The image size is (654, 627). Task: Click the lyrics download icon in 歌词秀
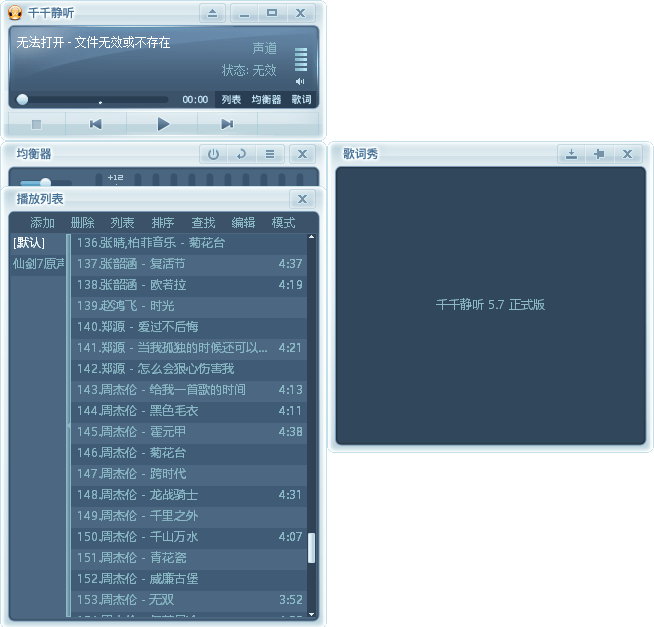pyautogui.click(x=571, y=154)
